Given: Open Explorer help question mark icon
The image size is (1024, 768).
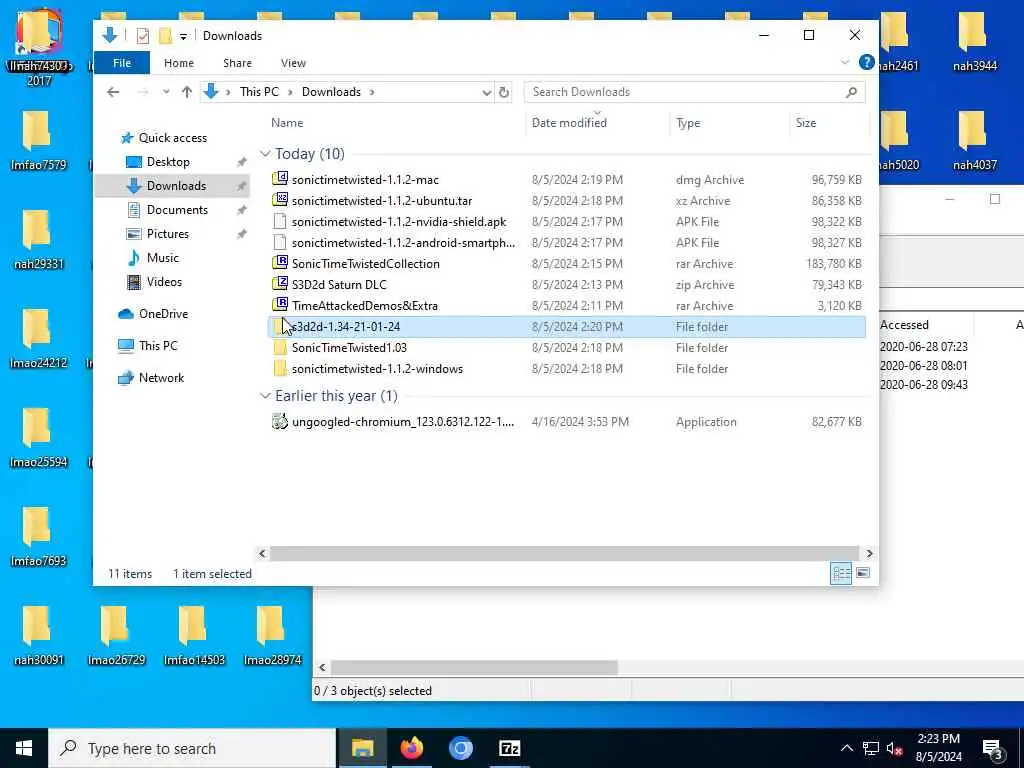Looking at the screenshot, I should coord(866,62).
